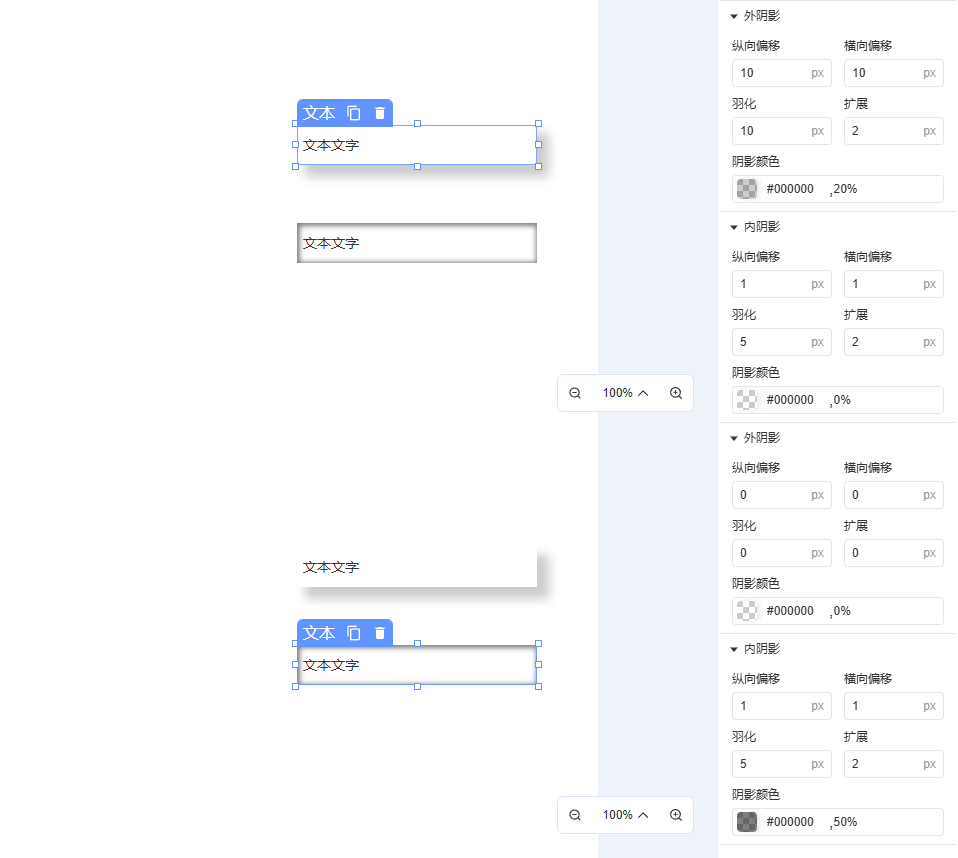Zoom in using lower magnifier plus icon
The height and width of the screenshot is (858, 958).
point(676,815)
